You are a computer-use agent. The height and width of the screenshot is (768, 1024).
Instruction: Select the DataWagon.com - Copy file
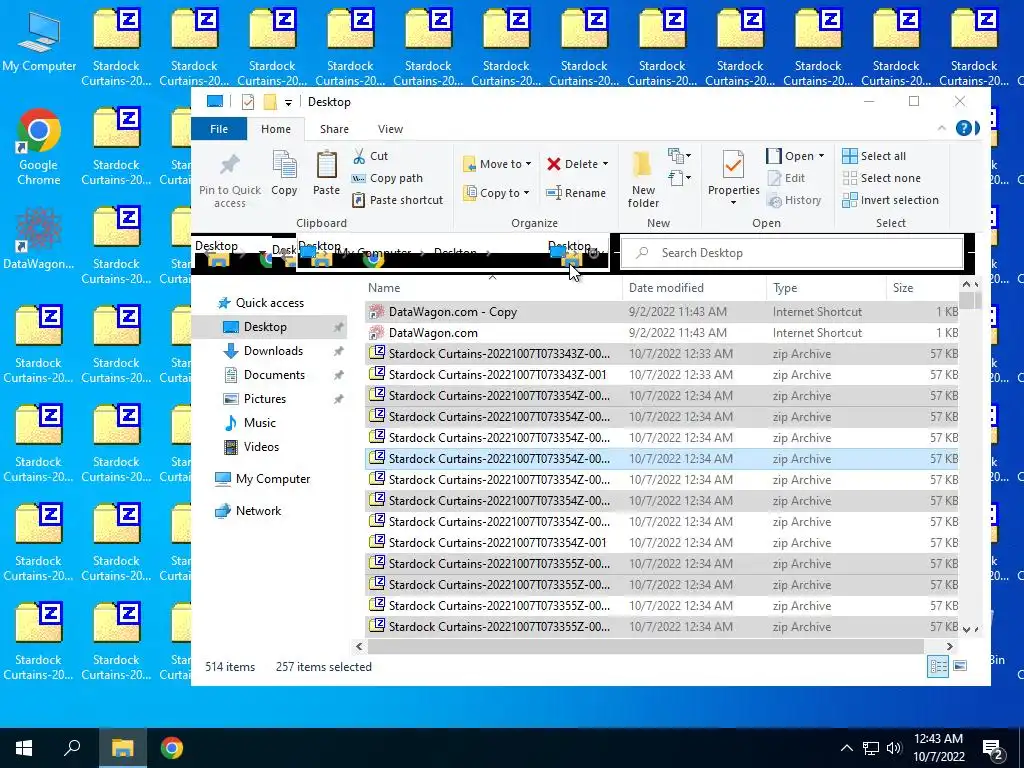661,312
